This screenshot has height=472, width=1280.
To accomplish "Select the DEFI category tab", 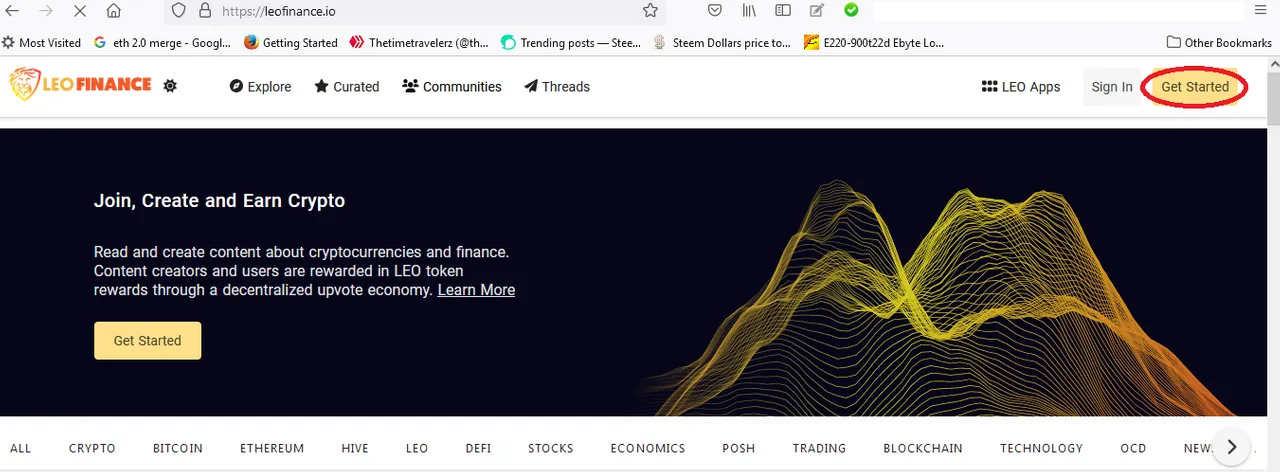I will click(478, 448).
